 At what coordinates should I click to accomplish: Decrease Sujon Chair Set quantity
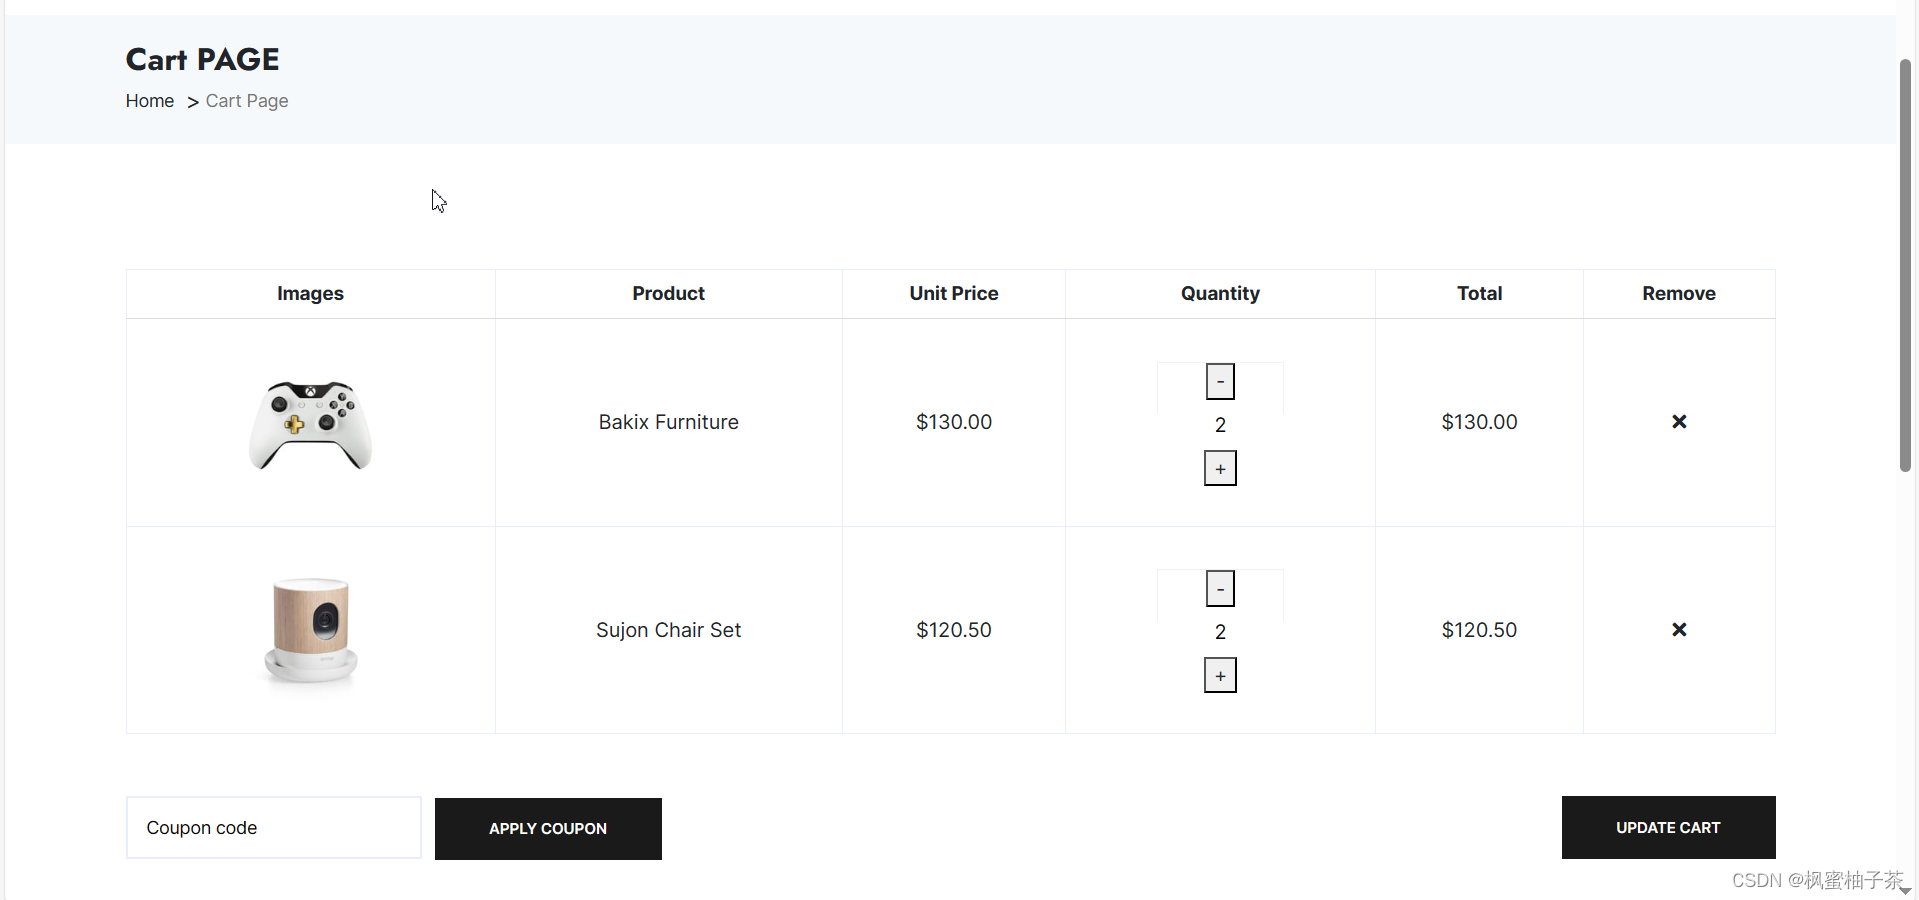click(x=1220, y=589)
